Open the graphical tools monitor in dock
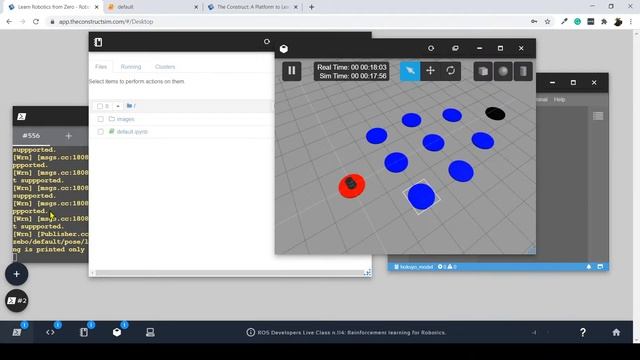Screen dimensions: 640x360 coord(150,332)
